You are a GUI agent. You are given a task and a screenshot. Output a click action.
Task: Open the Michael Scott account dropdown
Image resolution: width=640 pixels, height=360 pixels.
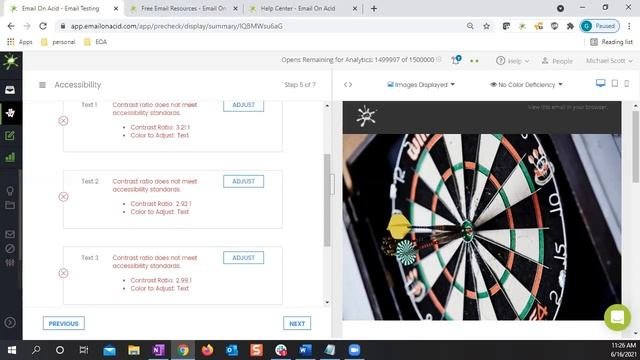609,60
